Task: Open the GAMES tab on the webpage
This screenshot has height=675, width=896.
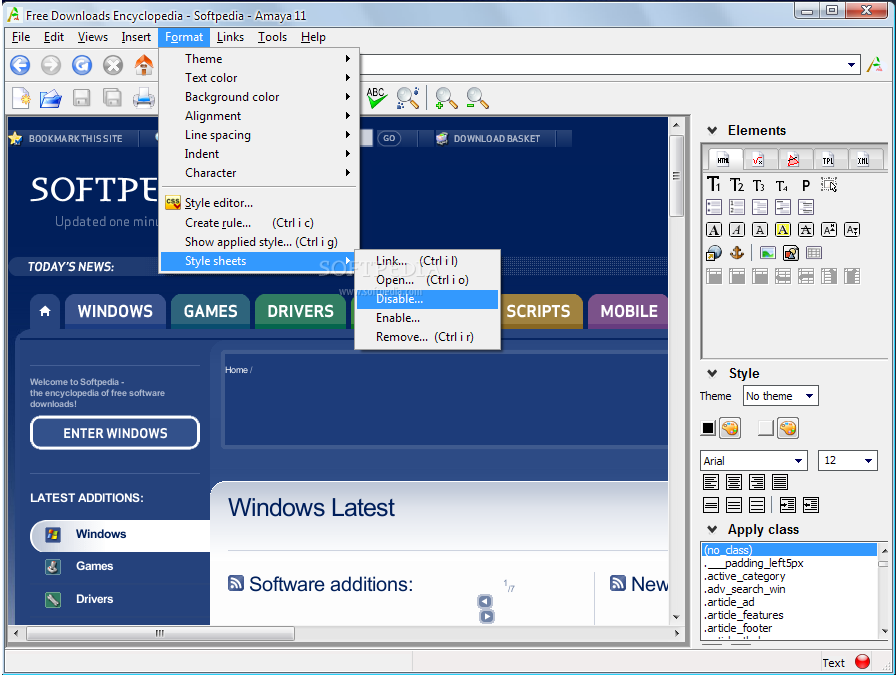Action: point(210,311)
